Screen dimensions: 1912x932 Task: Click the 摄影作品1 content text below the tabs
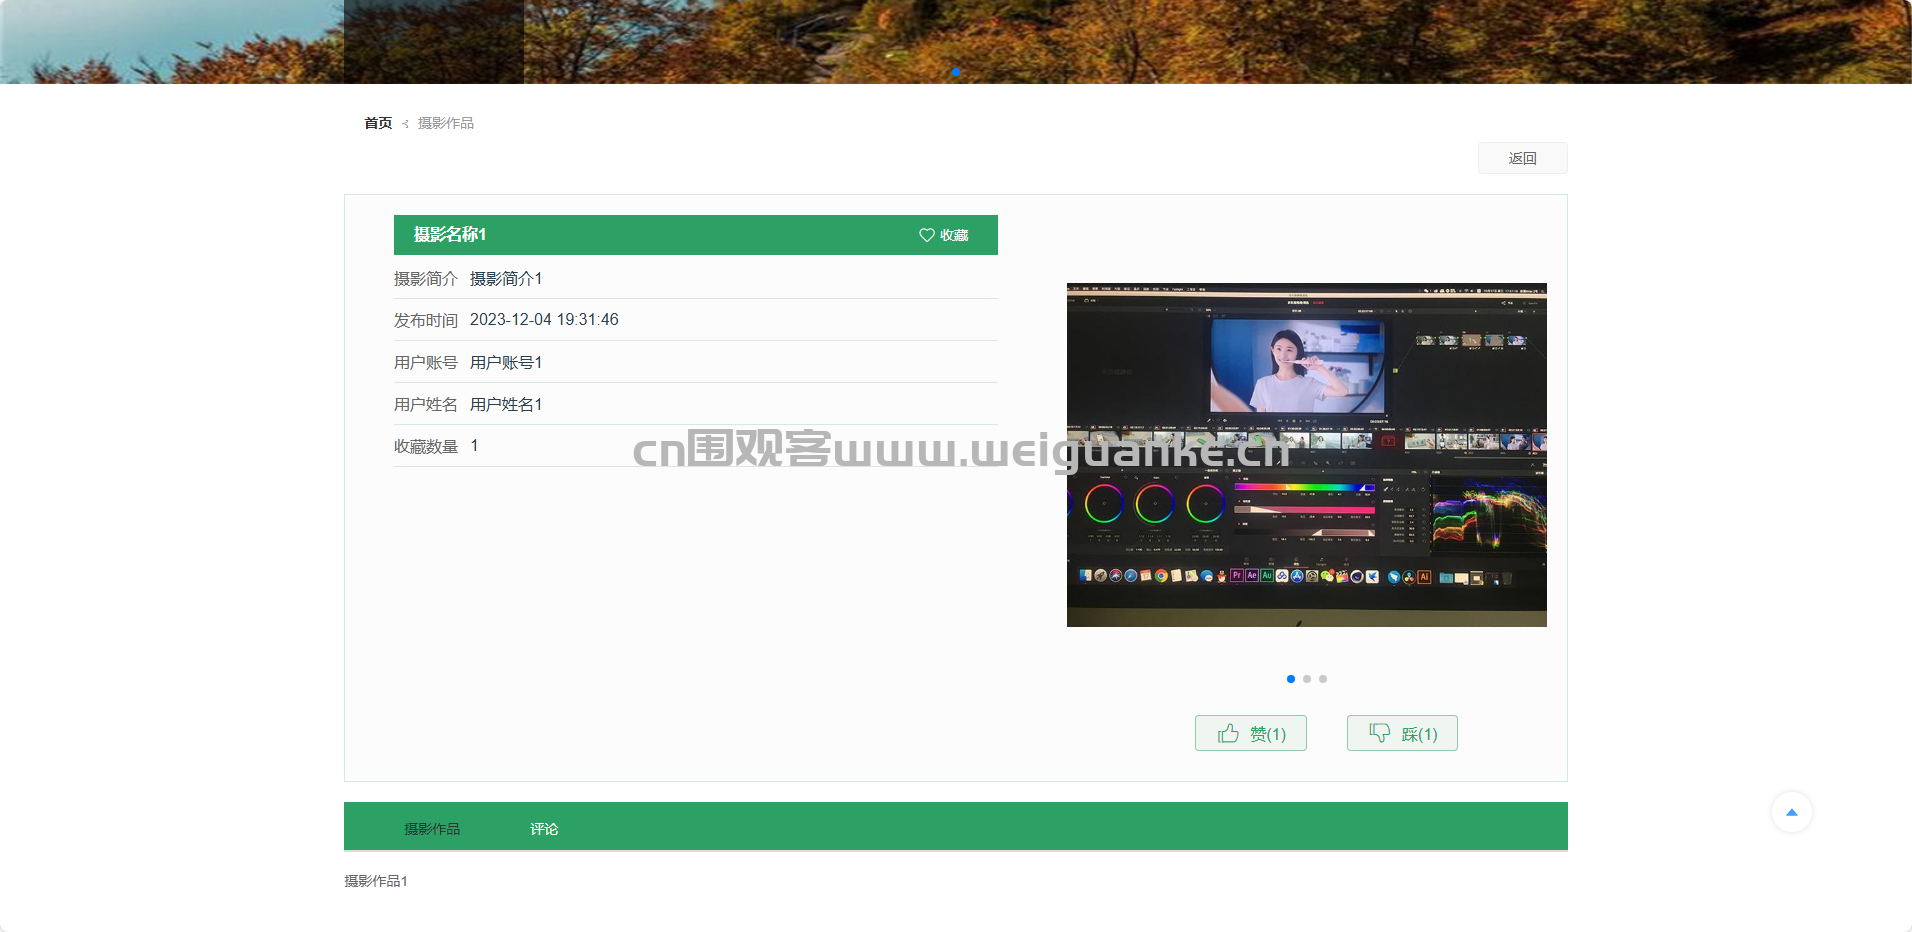pyautogui.click(x=376, y=881)
